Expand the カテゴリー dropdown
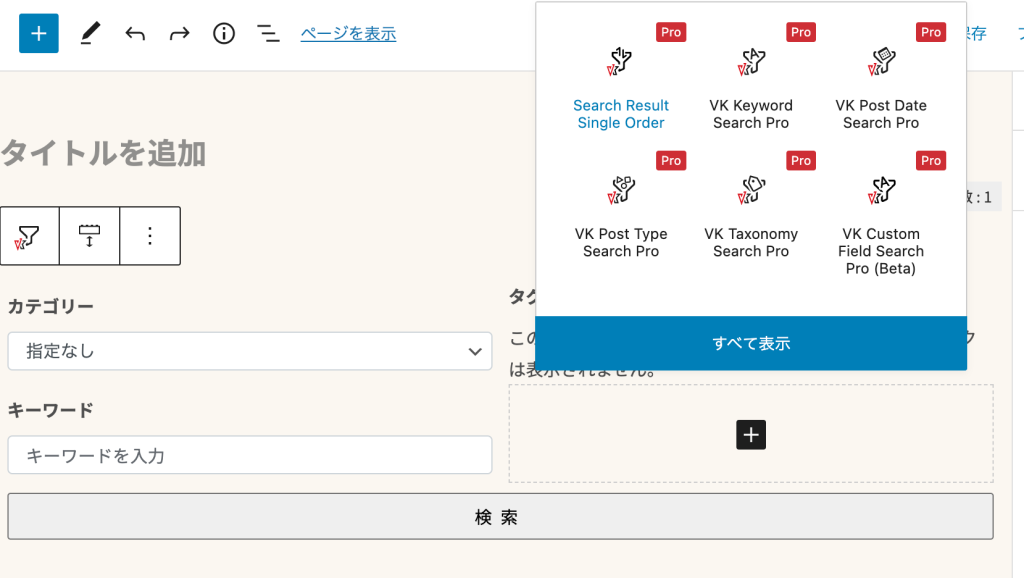The image size is (1024, 578). coord(249,351)
